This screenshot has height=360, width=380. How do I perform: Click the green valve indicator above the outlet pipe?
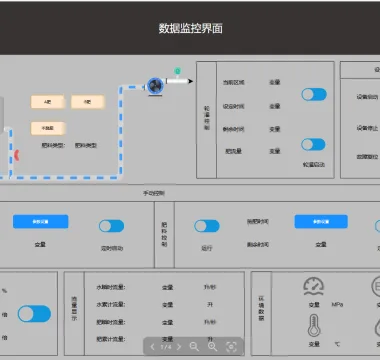(x=178, y=71)
